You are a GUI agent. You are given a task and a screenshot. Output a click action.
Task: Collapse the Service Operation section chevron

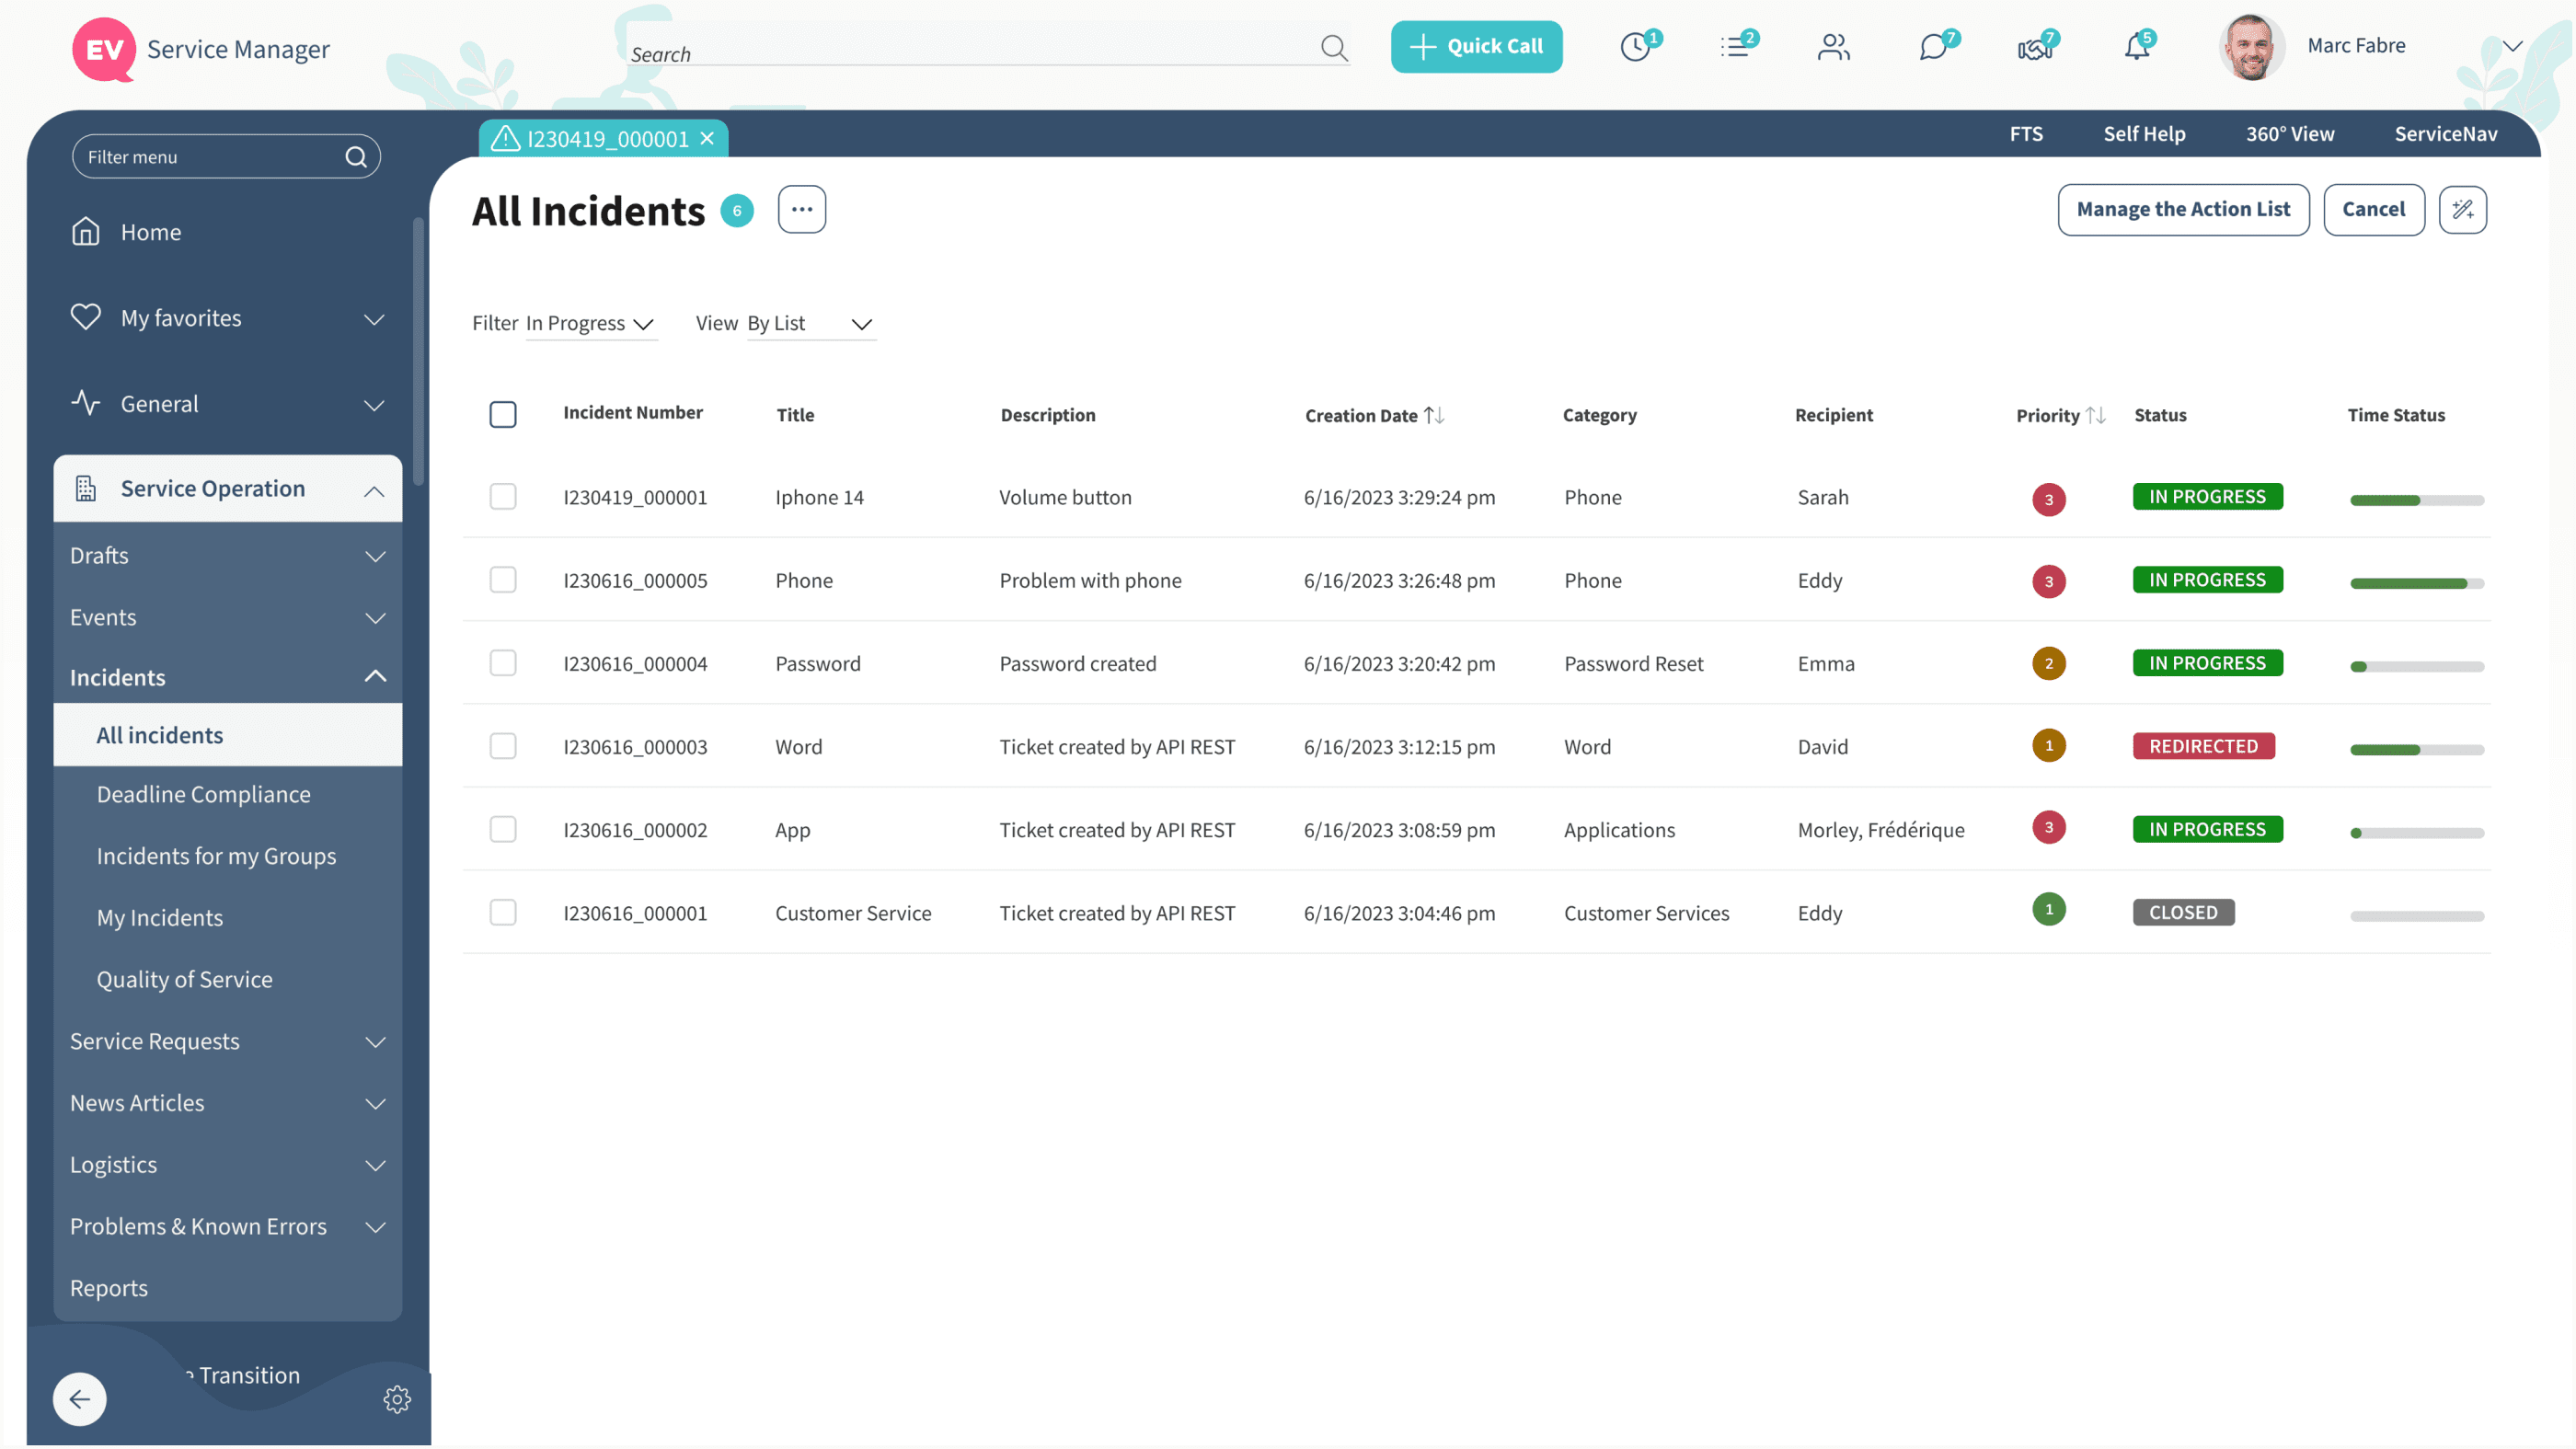pyautogui.click(x=374, y=491)
